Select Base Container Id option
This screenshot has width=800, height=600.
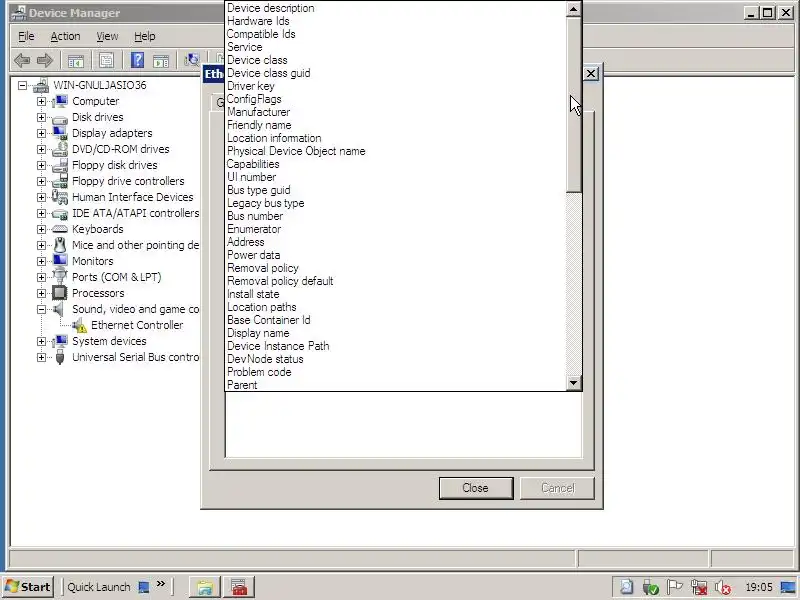(396, 320)
